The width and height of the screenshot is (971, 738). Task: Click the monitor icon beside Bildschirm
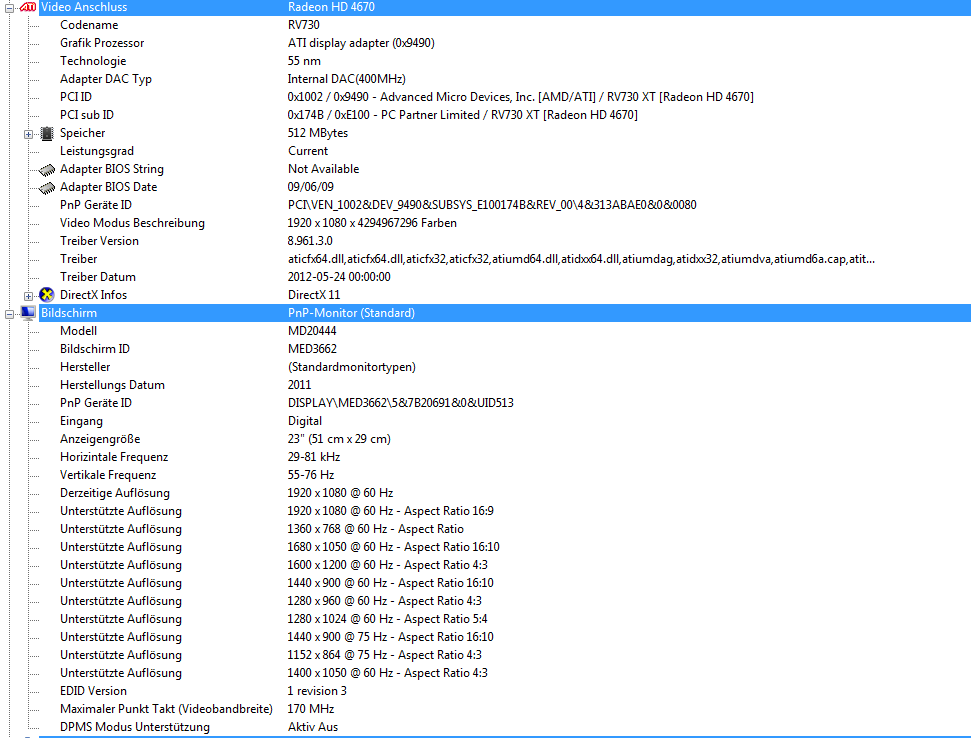tap(28, 313)
